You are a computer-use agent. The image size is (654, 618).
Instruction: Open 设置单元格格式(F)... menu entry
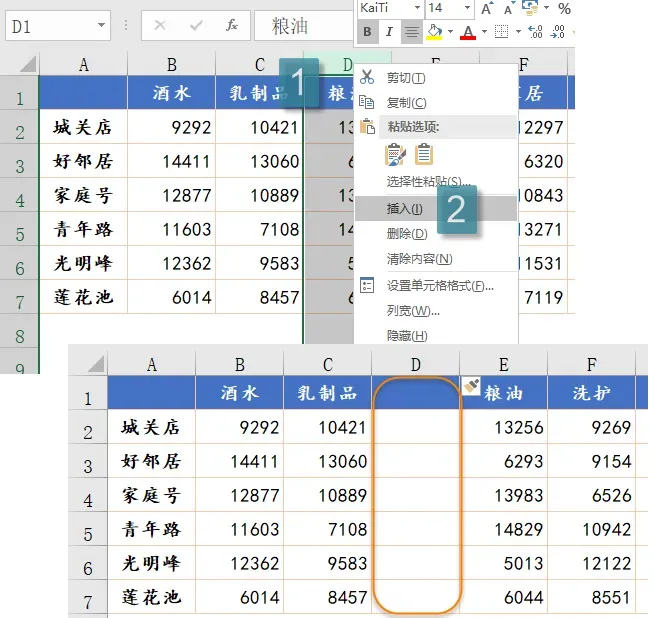pyautogui.click(x=436, y=286)
